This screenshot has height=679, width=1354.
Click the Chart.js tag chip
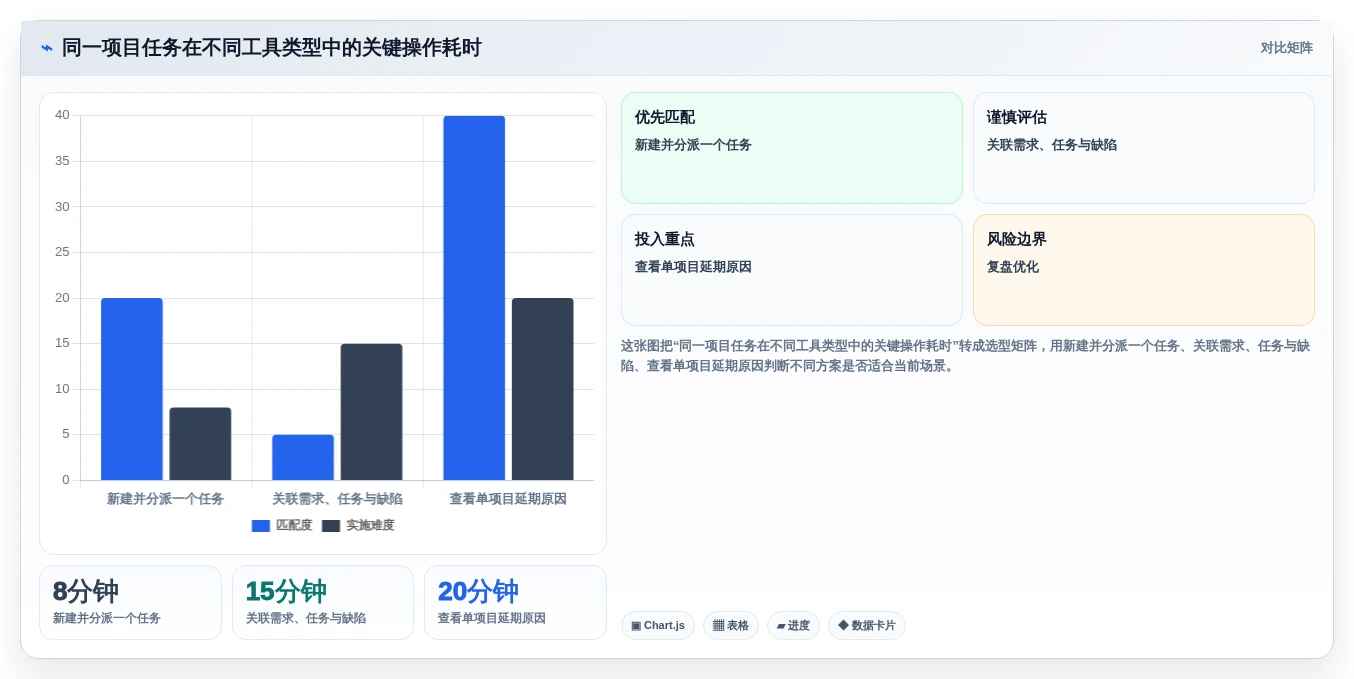(x=658, y=626)
